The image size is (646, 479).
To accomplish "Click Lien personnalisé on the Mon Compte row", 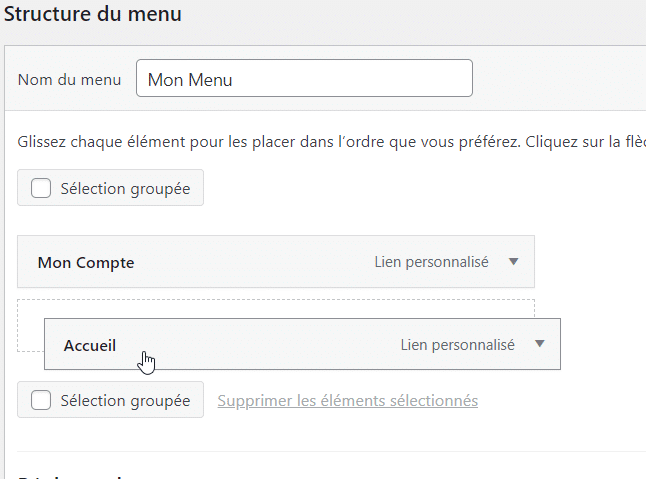I will (431, 262).
